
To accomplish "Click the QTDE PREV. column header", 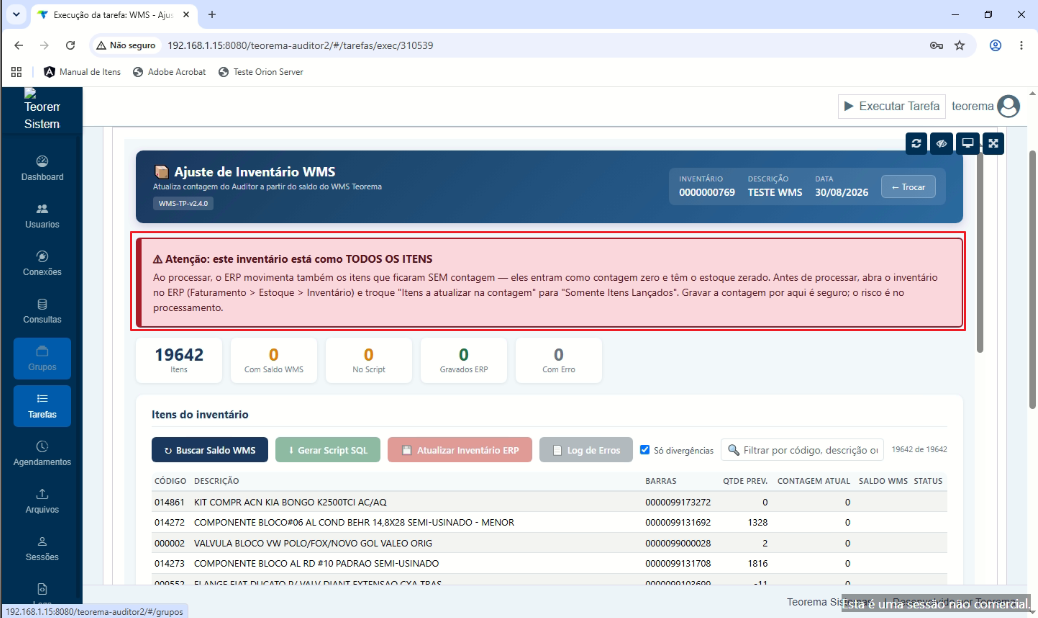I will pos(745,481).
